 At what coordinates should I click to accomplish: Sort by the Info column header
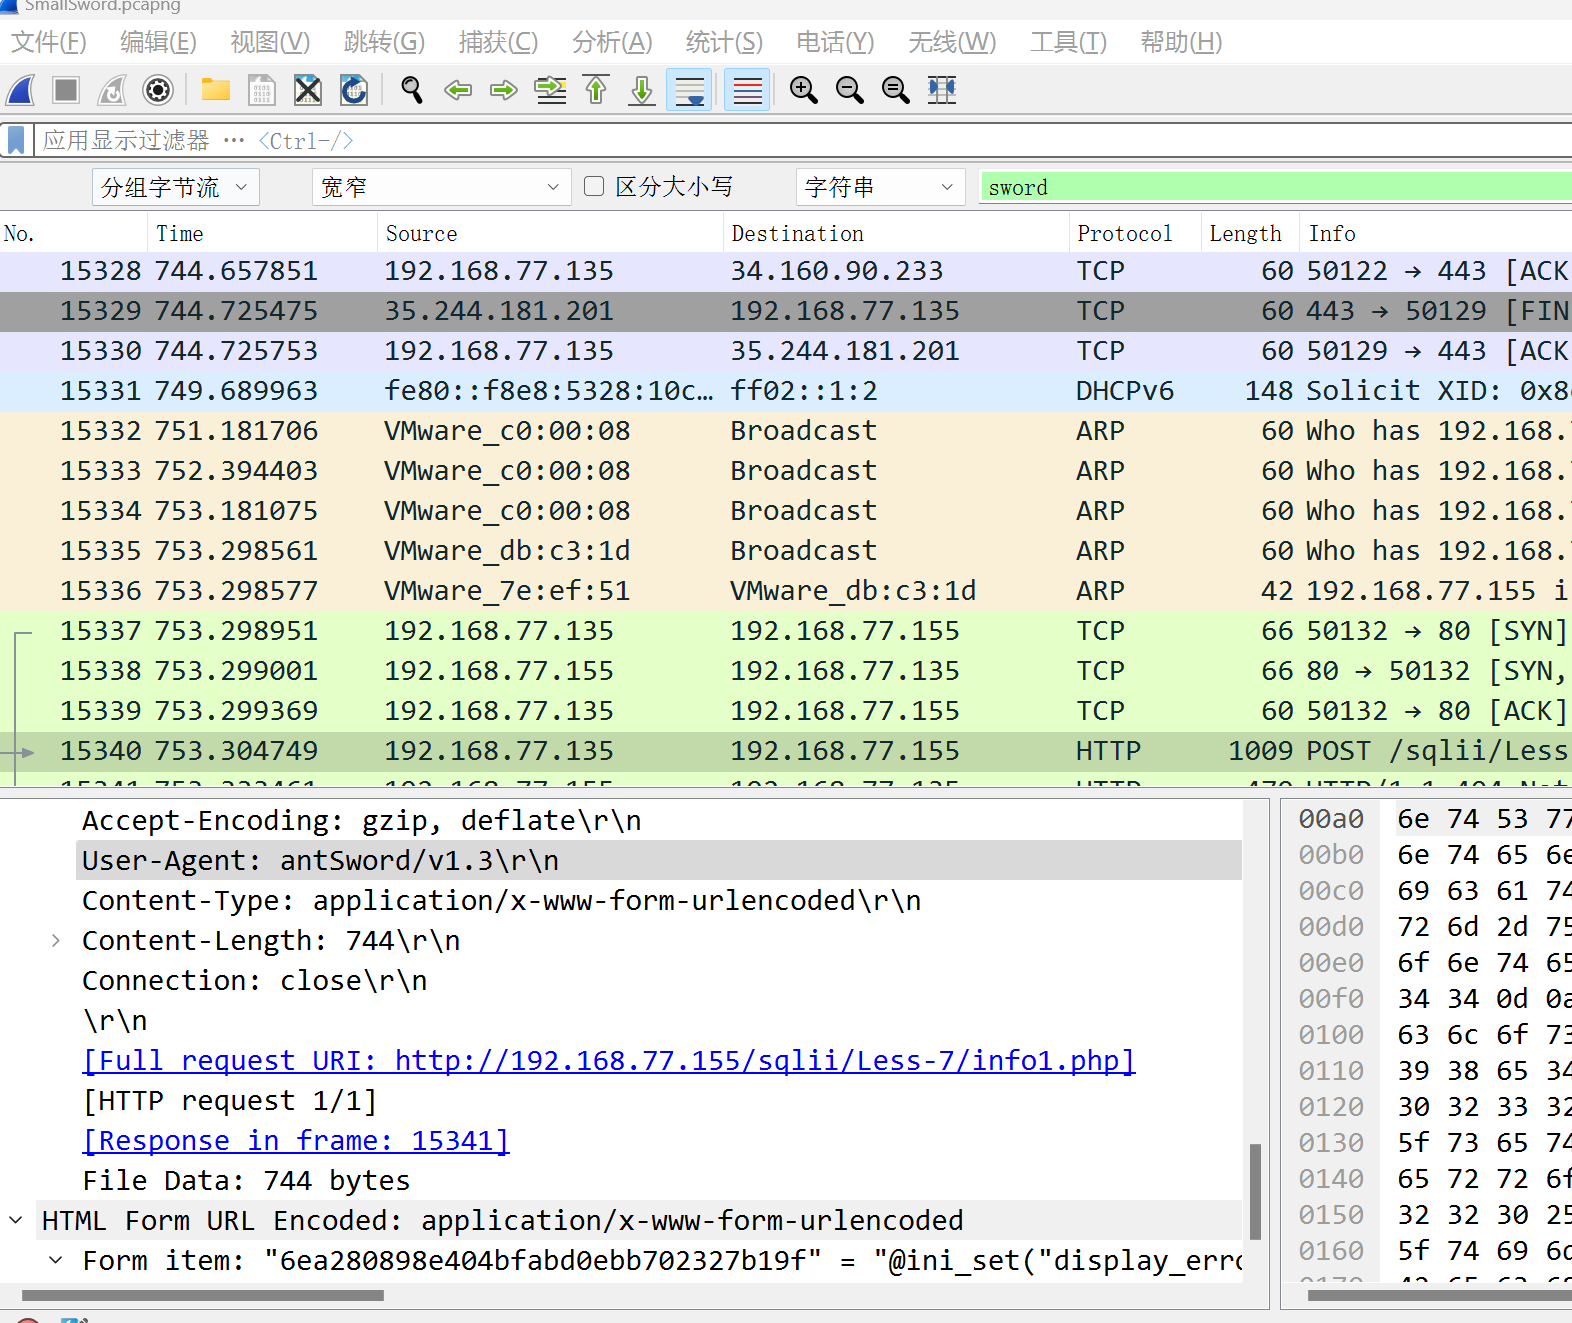[x=1436, y=233]
